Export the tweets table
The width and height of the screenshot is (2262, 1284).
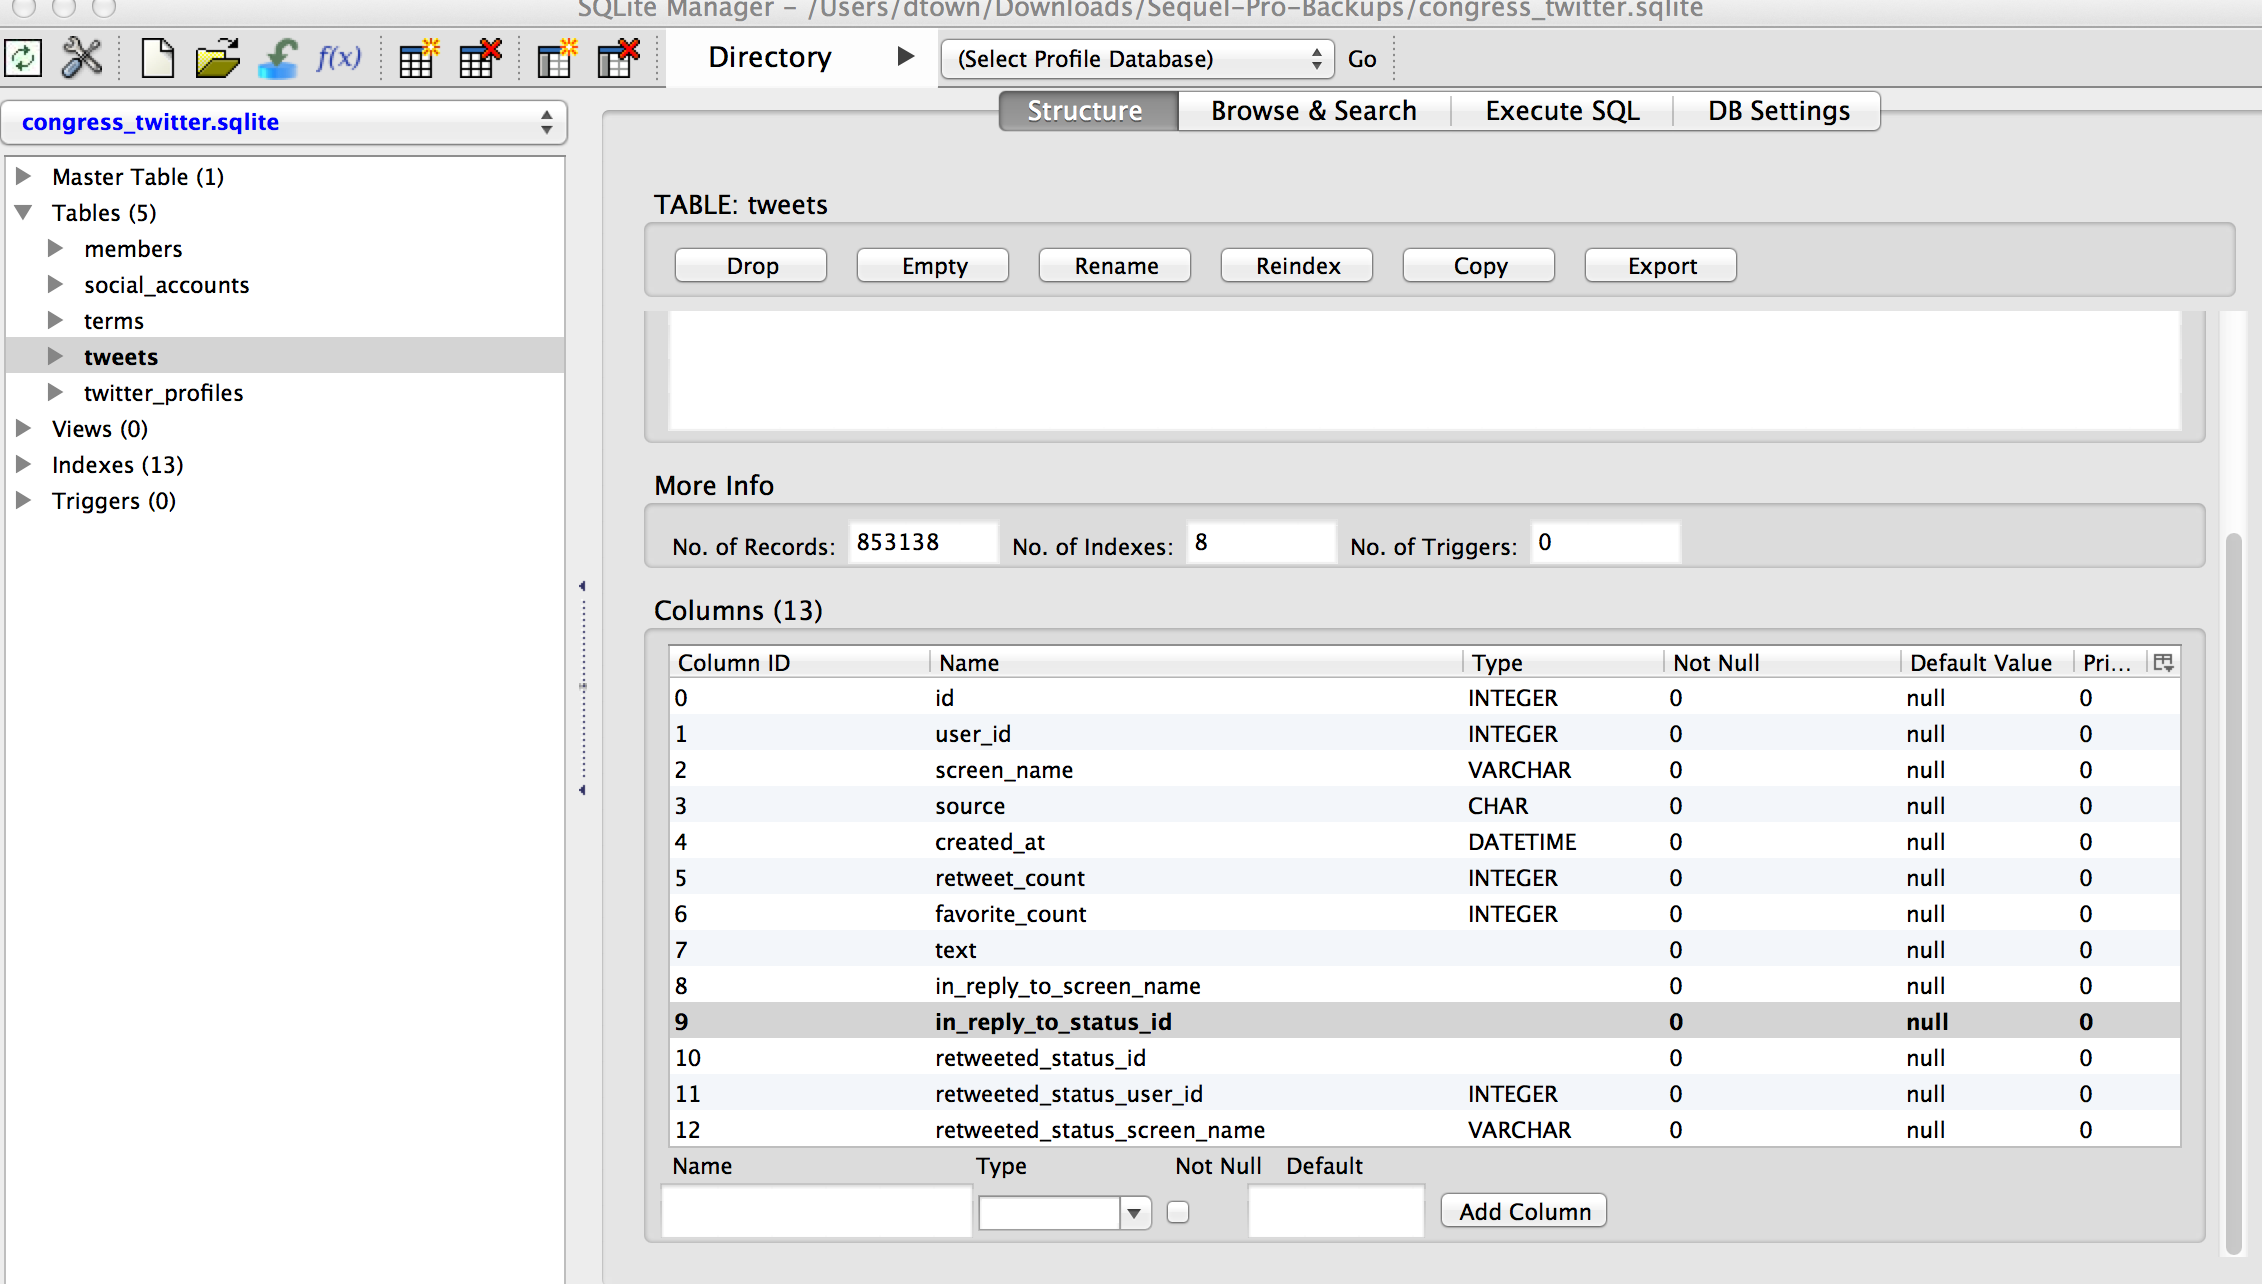pyautogui.click(x=1659, y=265)
